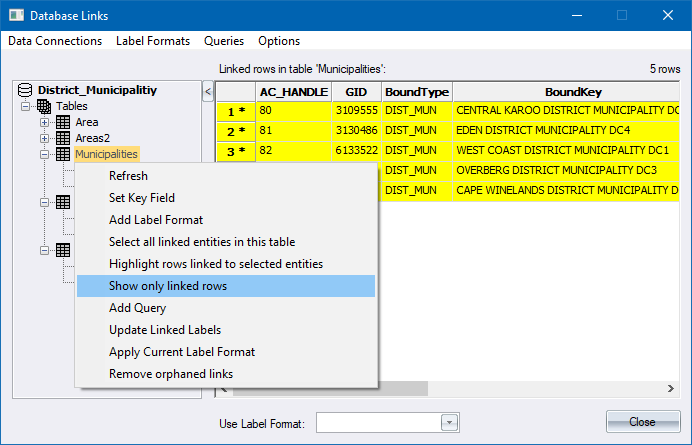The image size is (692, 445).
Task: Collapse the Tables tree node
Action: point(26,106)
